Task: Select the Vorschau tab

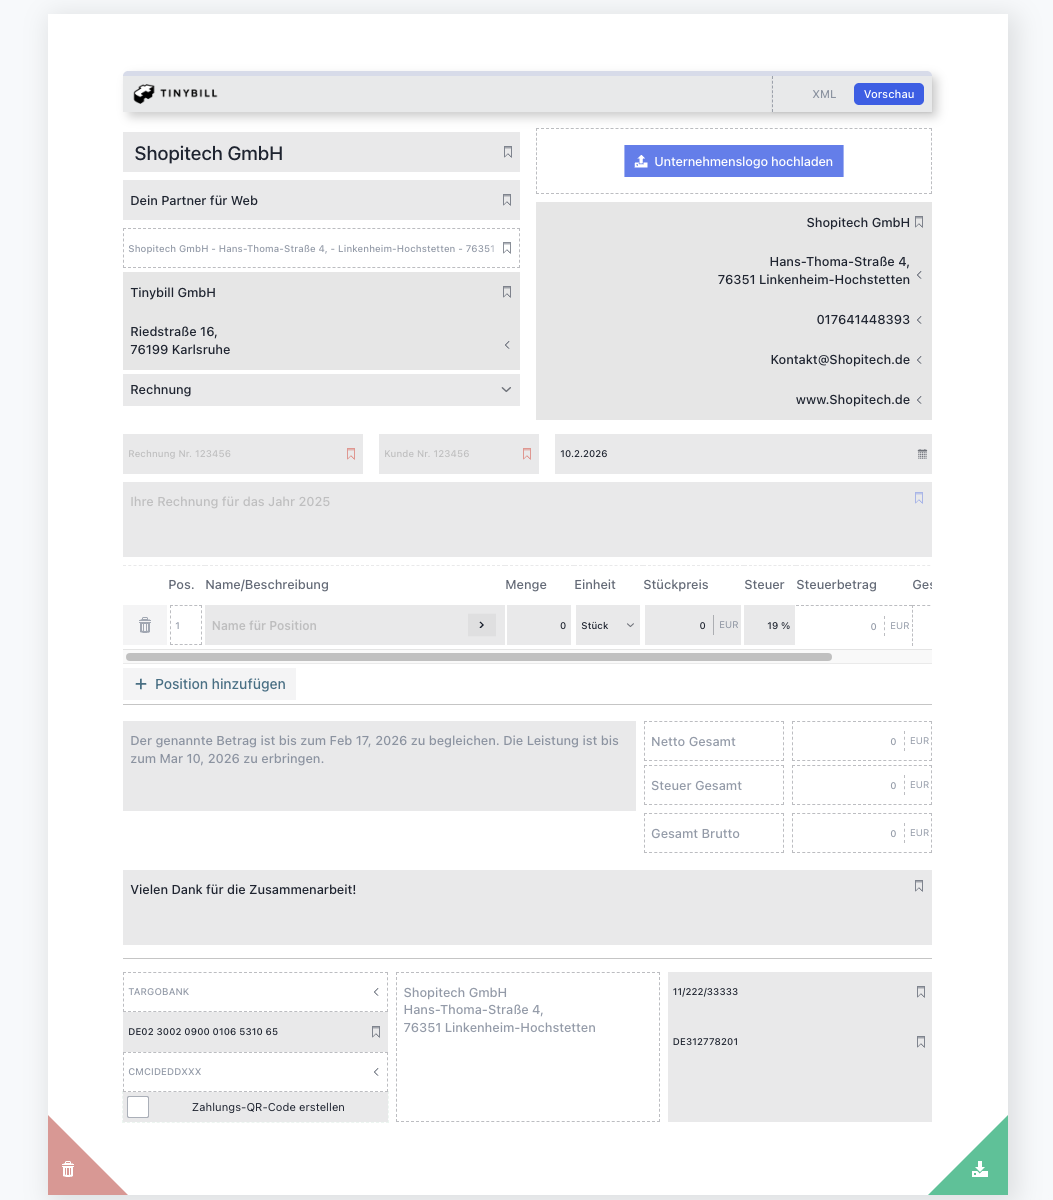Action: pyautogui.click(x=888, y=93)
